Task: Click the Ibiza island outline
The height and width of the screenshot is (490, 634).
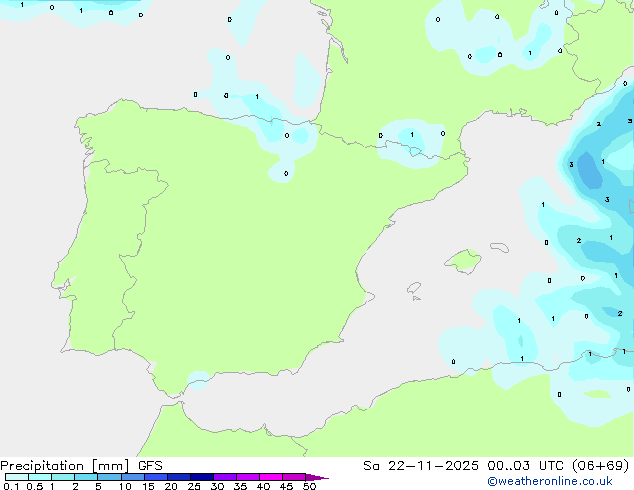Action: 414,288
